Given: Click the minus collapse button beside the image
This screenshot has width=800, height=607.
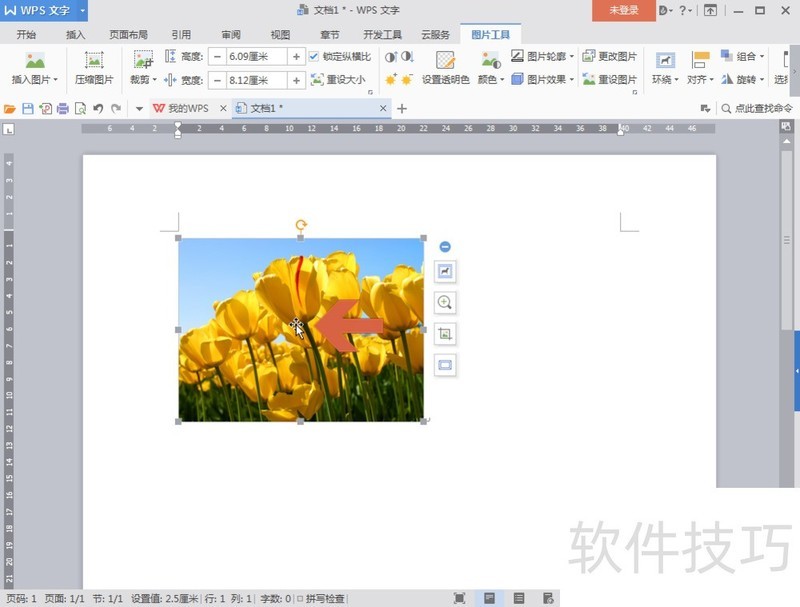Looking at the screenshot, I should pos(443,245).
